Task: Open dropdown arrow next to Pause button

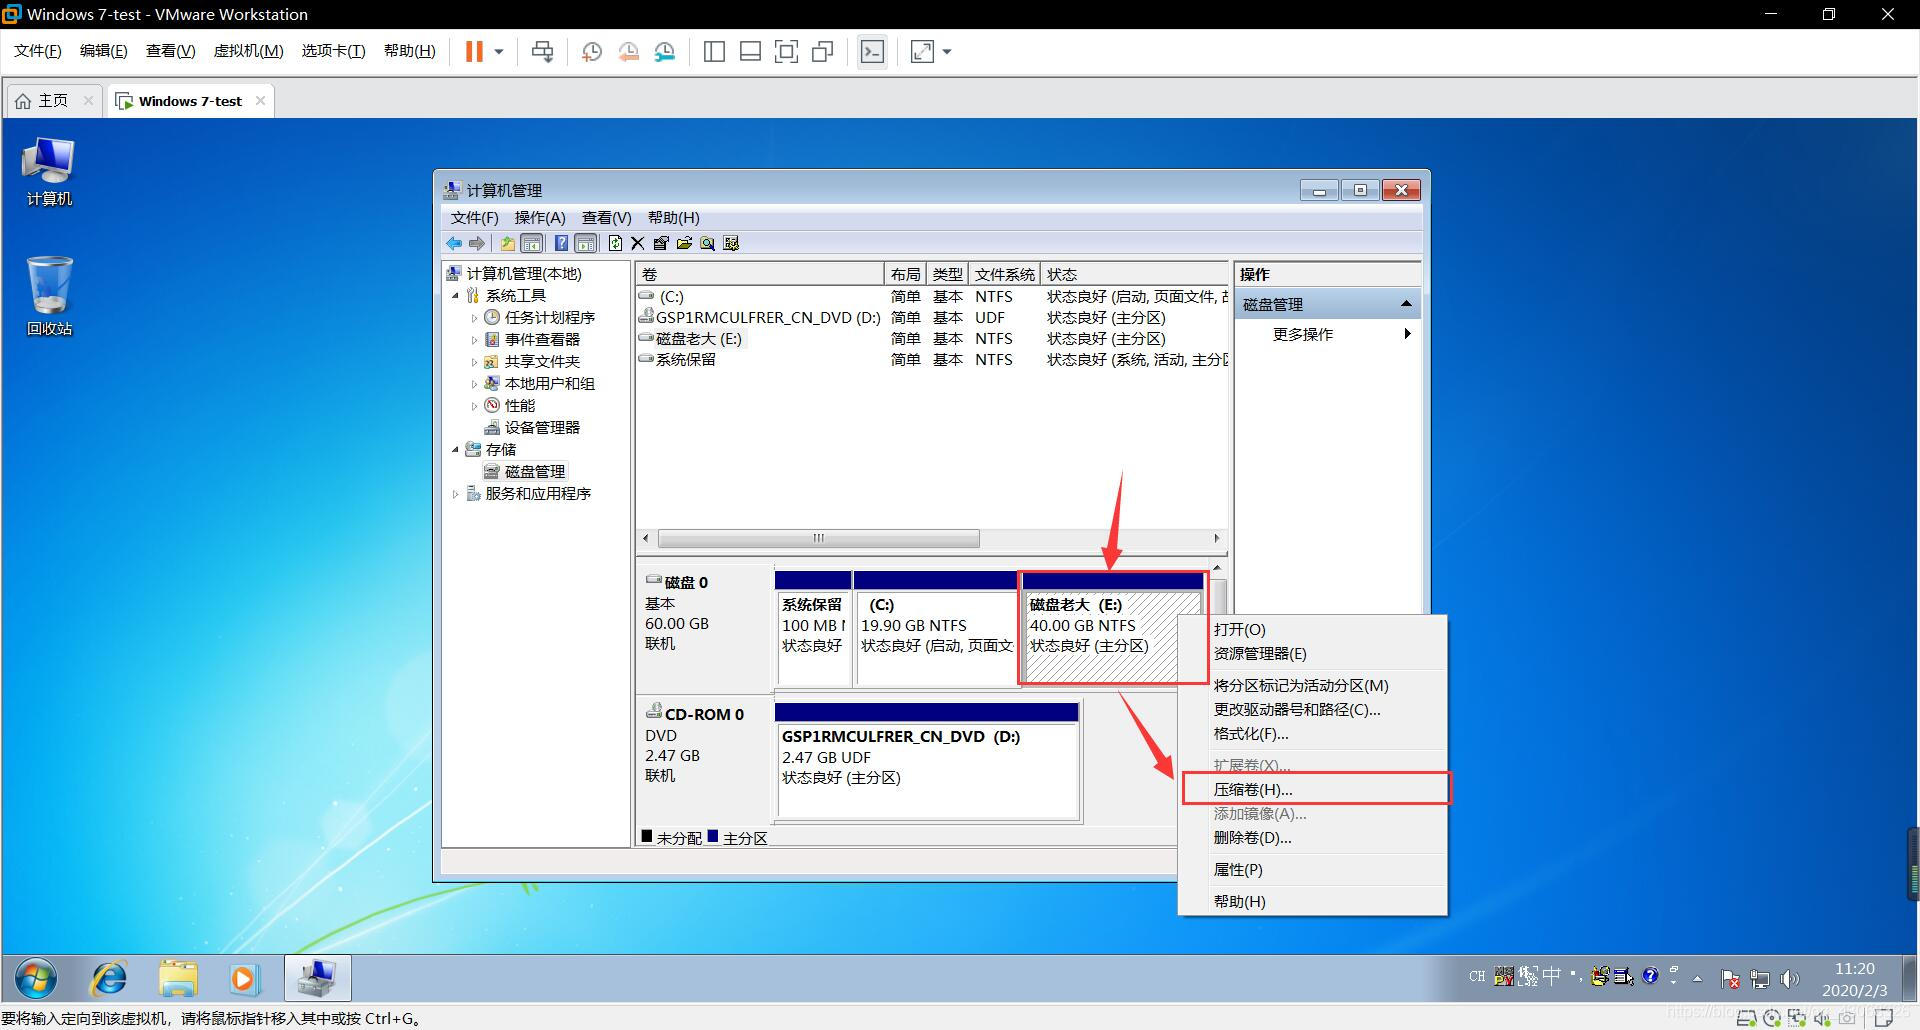Action: point(499,51)
